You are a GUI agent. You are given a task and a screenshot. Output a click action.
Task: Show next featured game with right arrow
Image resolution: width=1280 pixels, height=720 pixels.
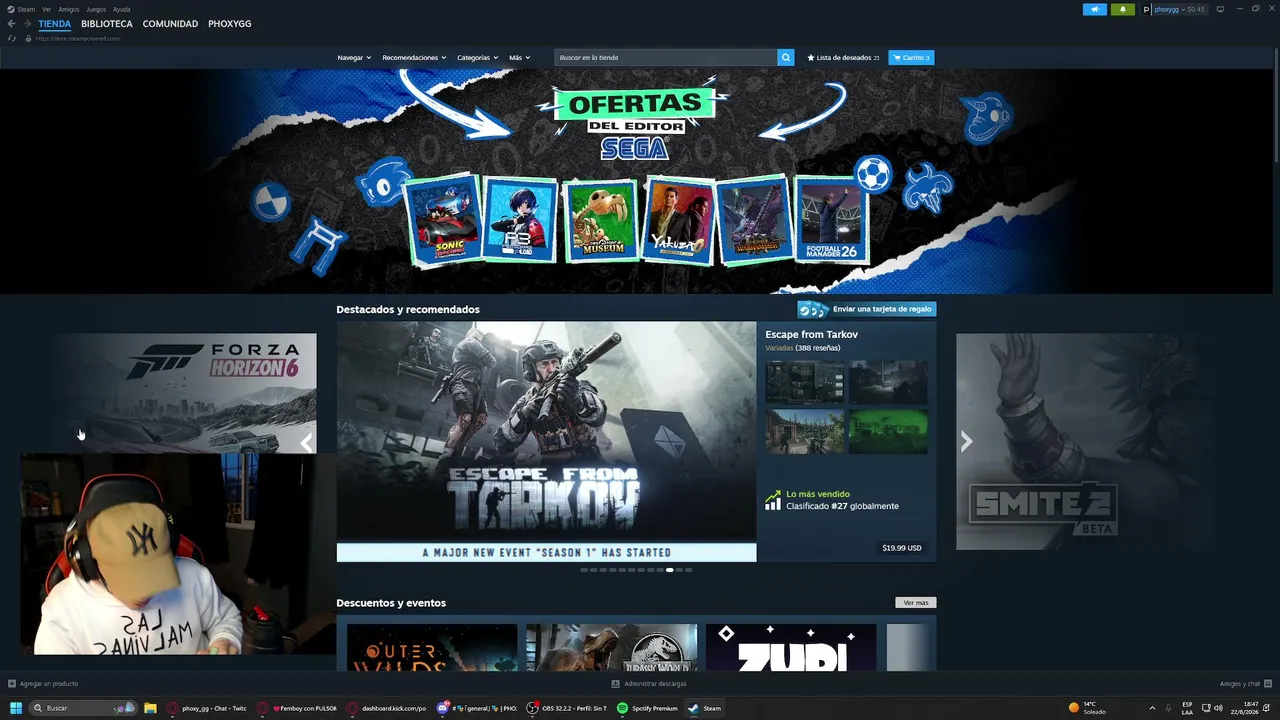pos(966,441)
